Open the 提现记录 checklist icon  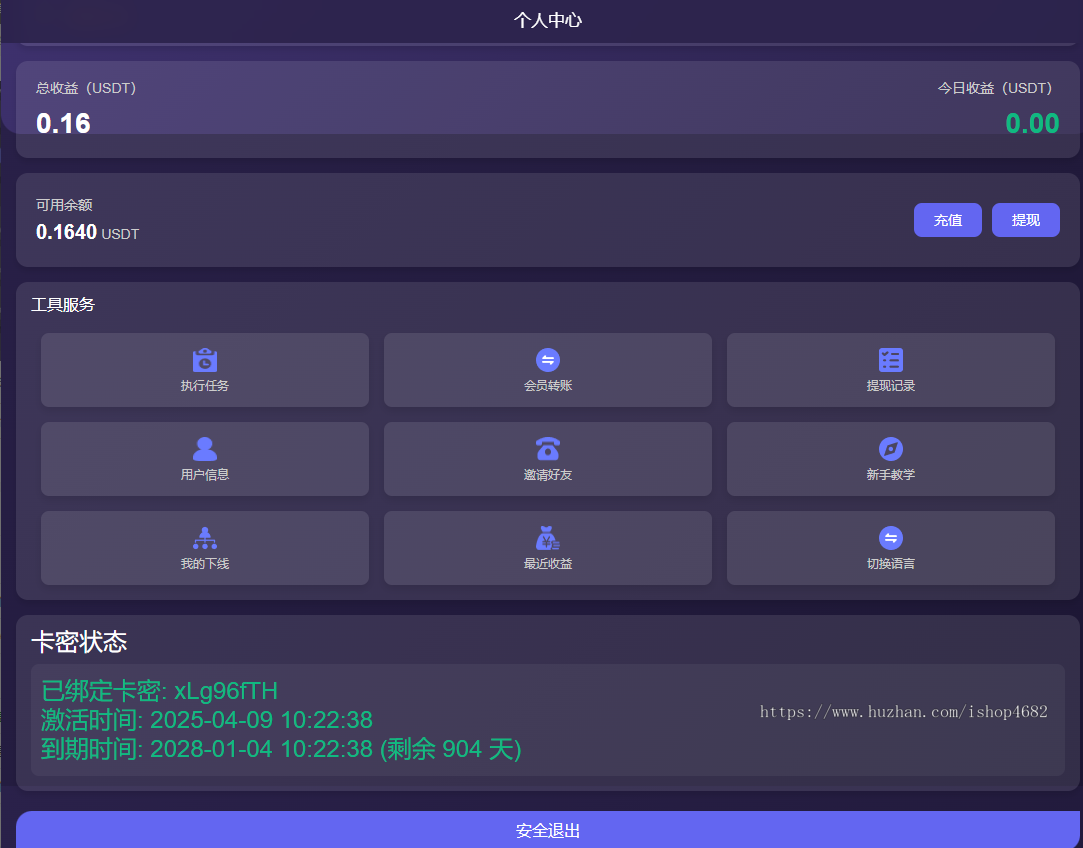(x=891, y=360)
